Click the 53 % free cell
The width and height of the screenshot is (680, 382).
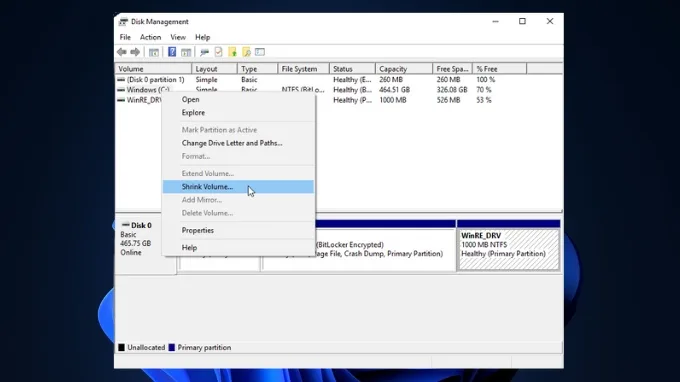pos(484,100)
